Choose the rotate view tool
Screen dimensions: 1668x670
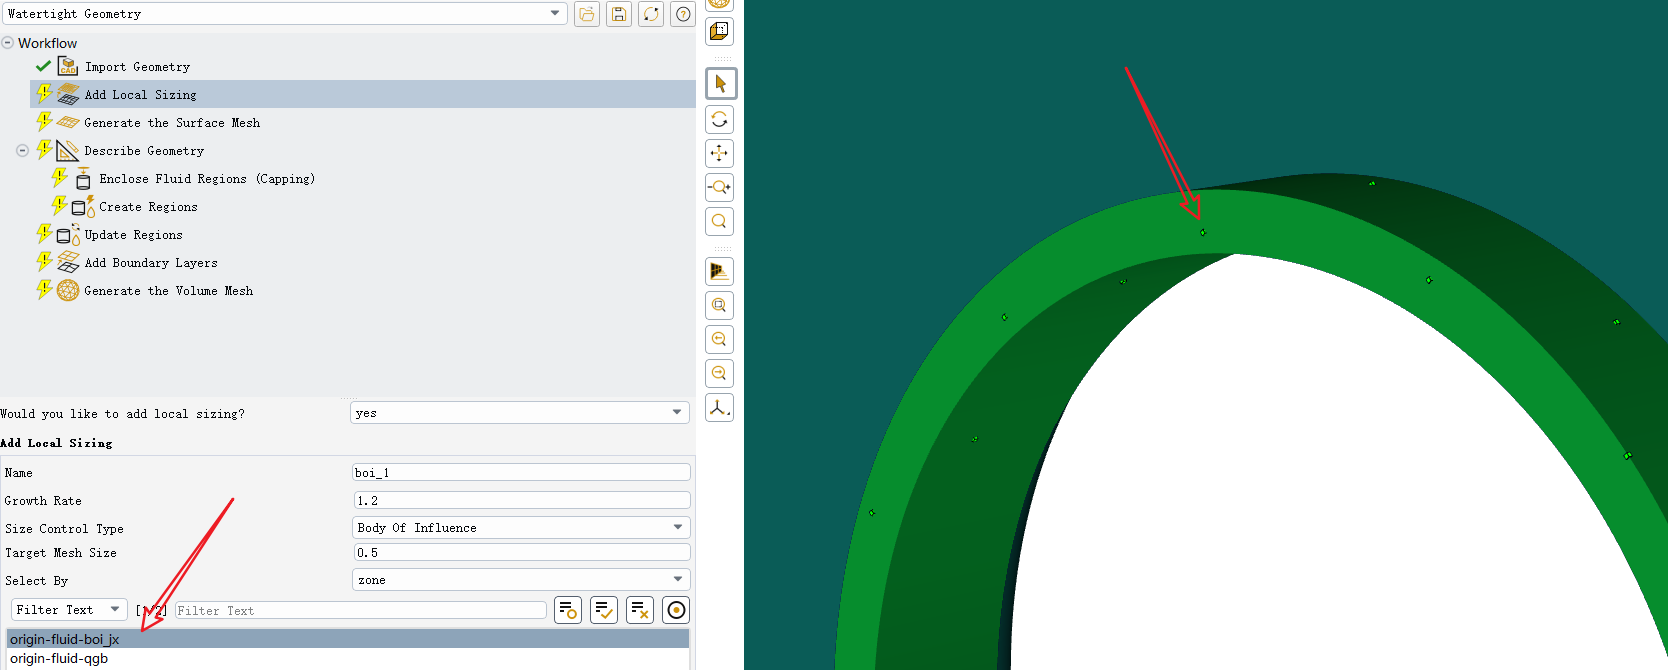(720, 120)
